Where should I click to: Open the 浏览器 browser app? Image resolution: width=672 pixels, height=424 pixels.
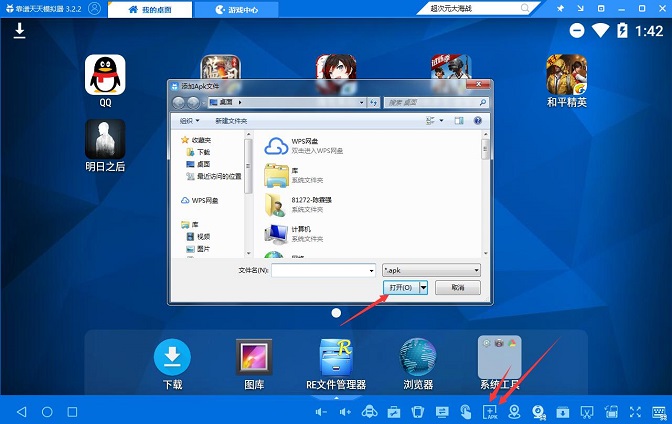click(418, 364)
